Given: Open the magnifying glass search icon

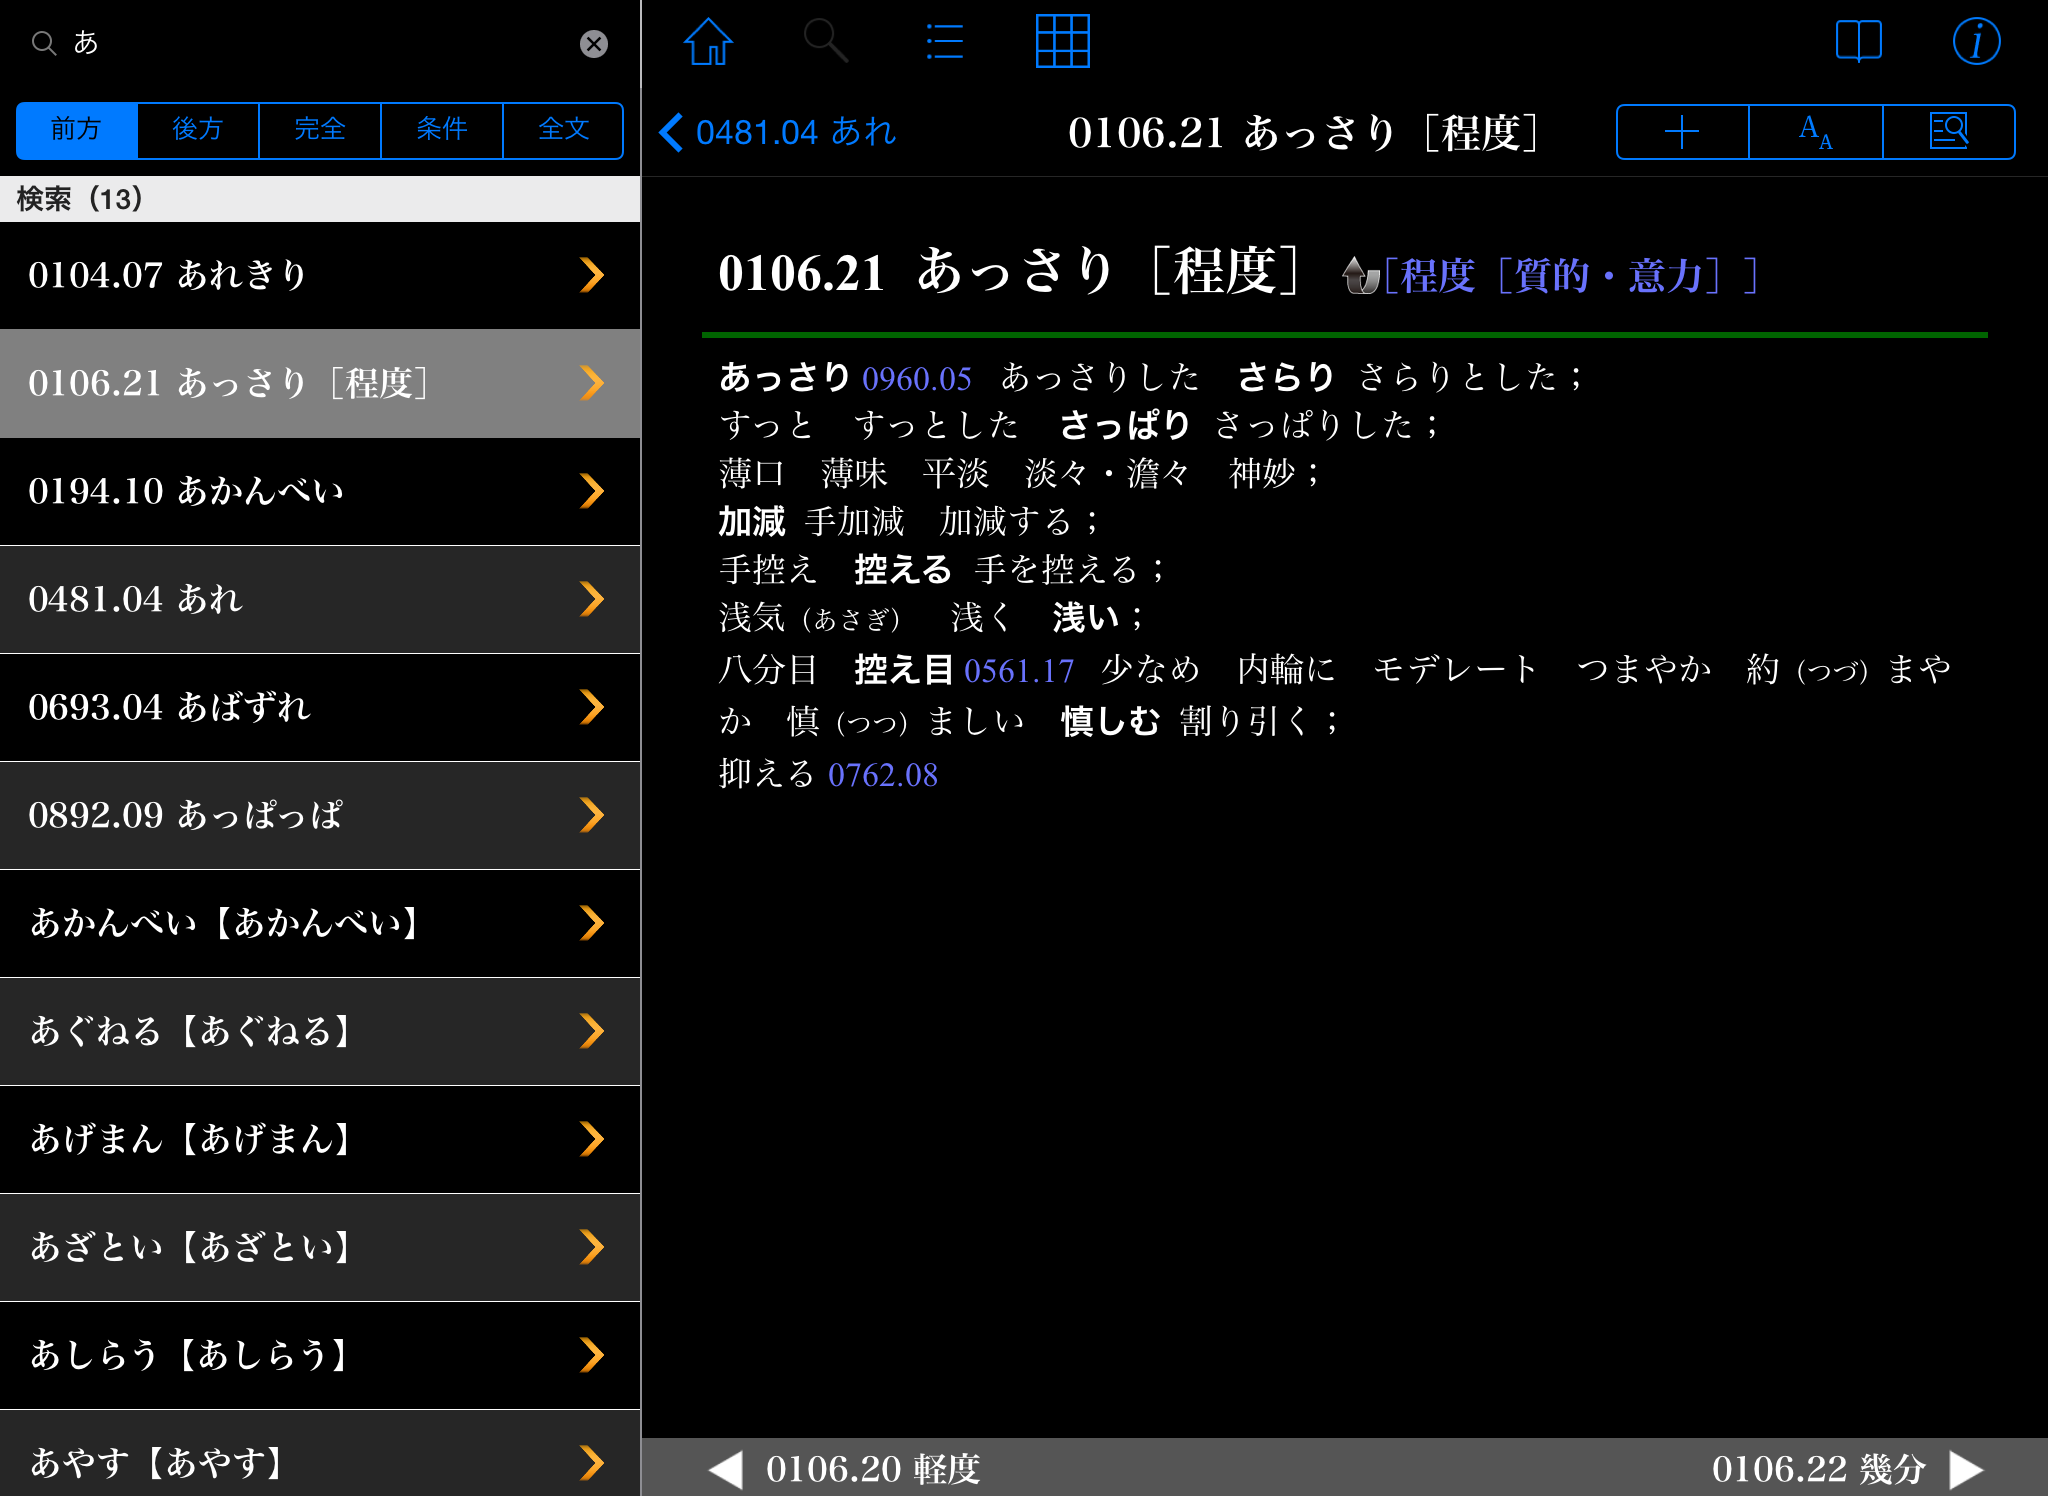Looking at the screenshot, I should point(825,42).
